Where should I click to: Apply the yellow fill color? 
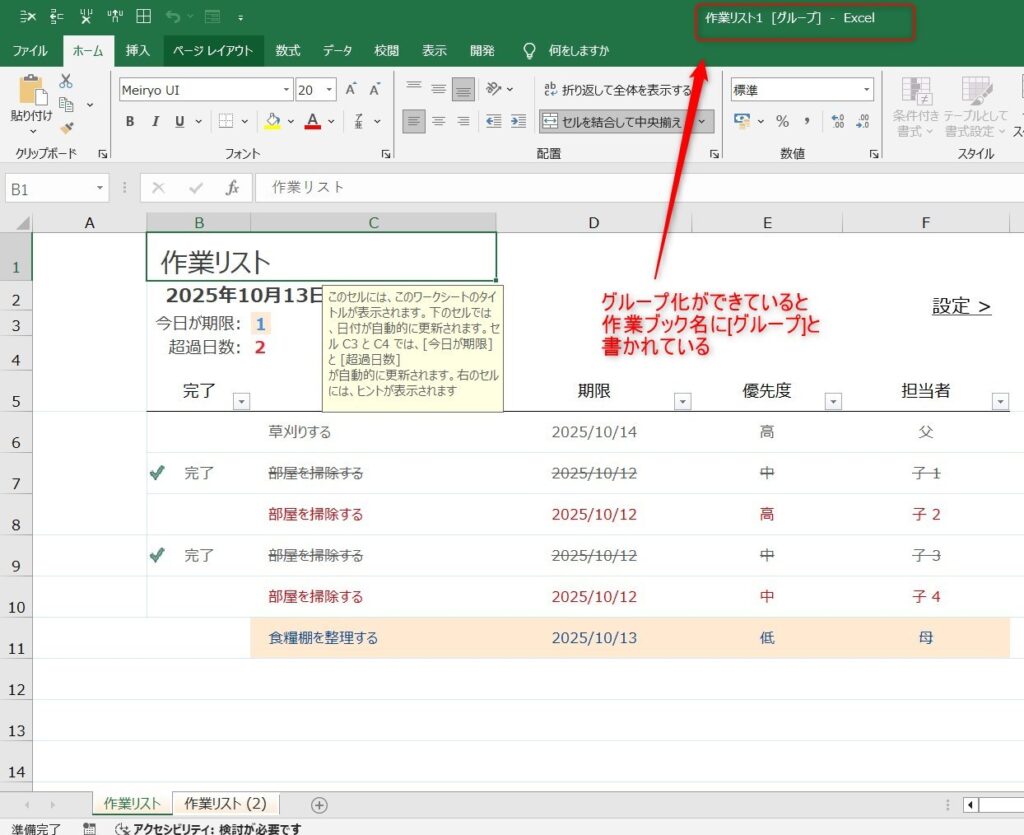(x=272, y=121)
